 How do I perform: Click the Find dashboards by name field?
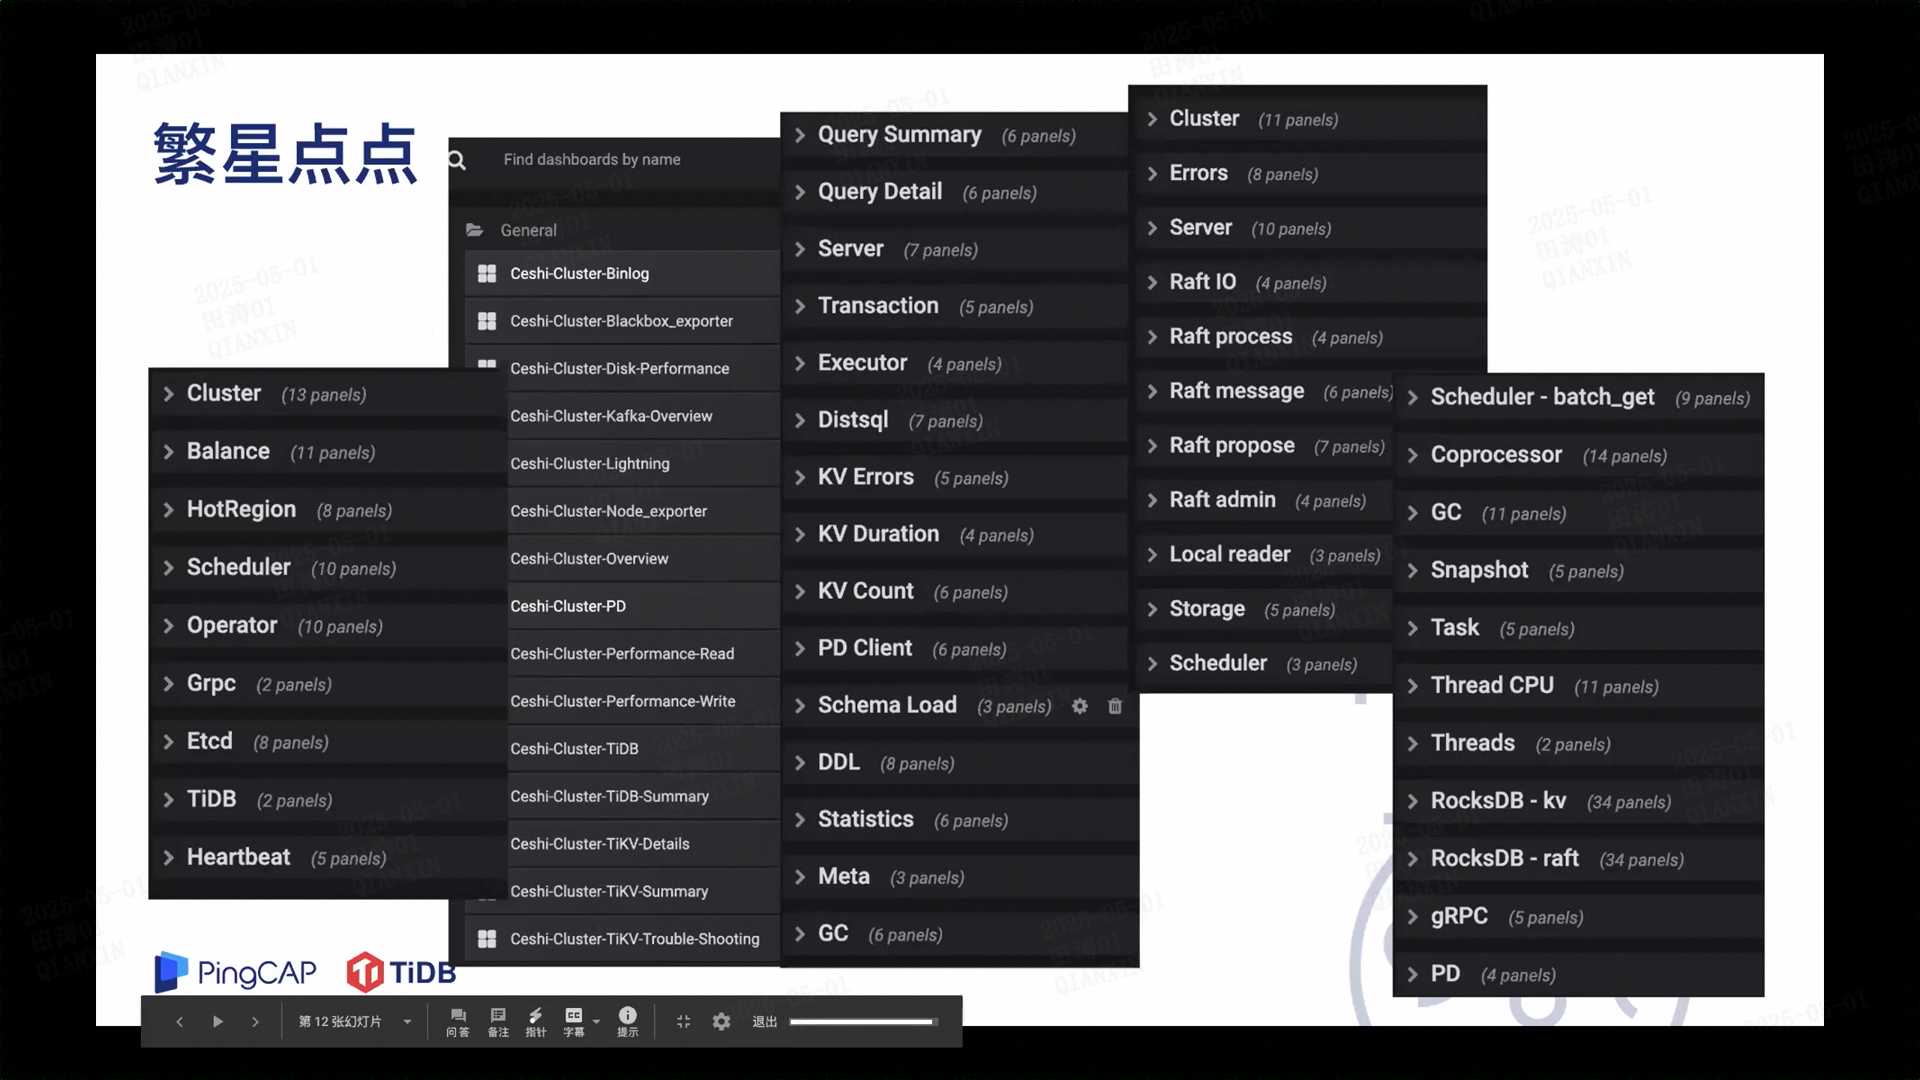[x=592, y=160]
